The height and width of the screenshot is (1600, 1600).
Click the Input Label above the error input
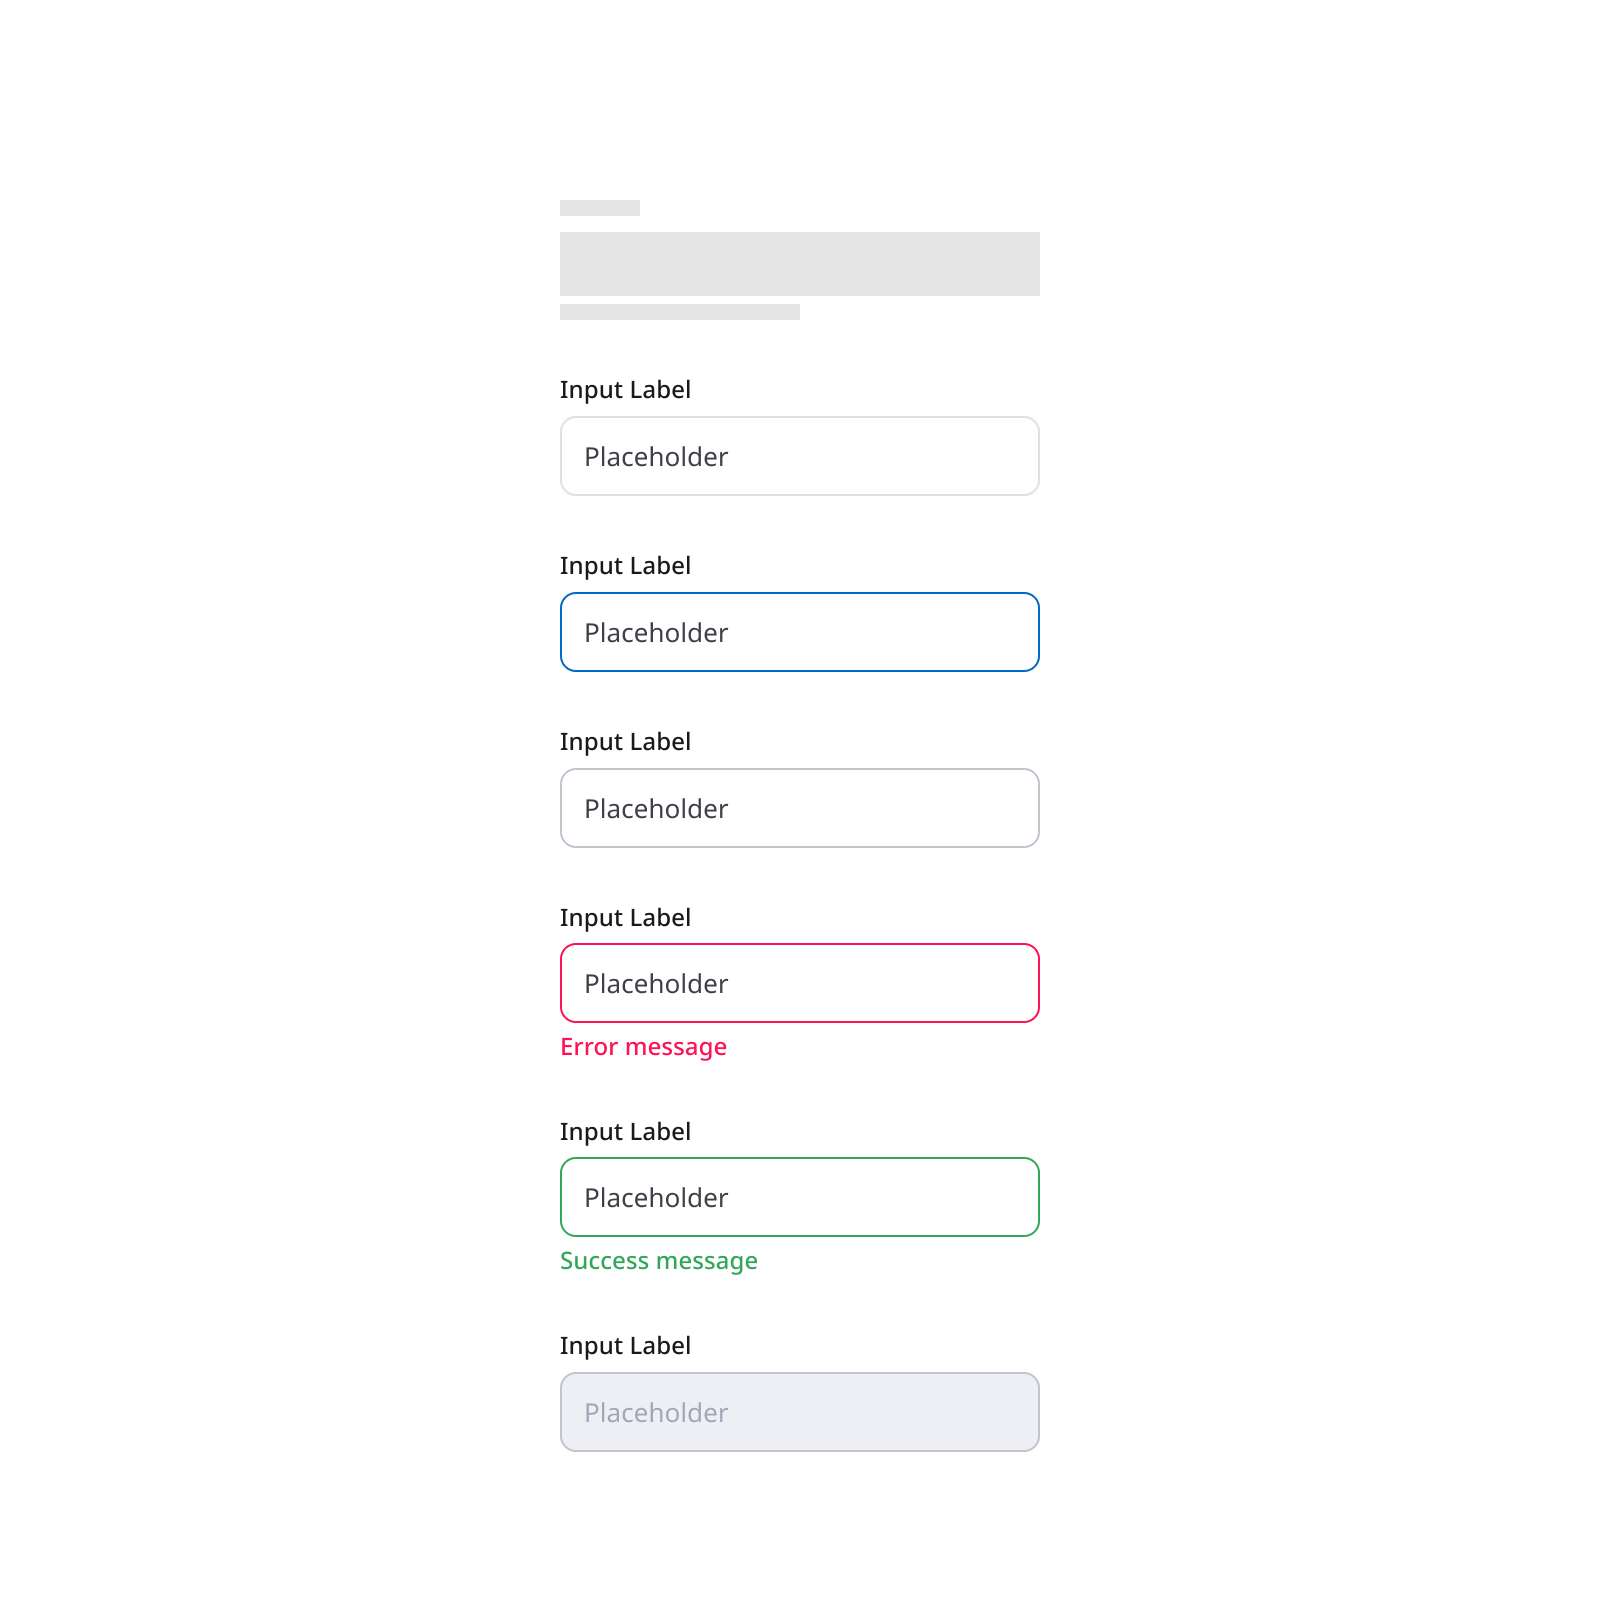[x=625, y=917]
